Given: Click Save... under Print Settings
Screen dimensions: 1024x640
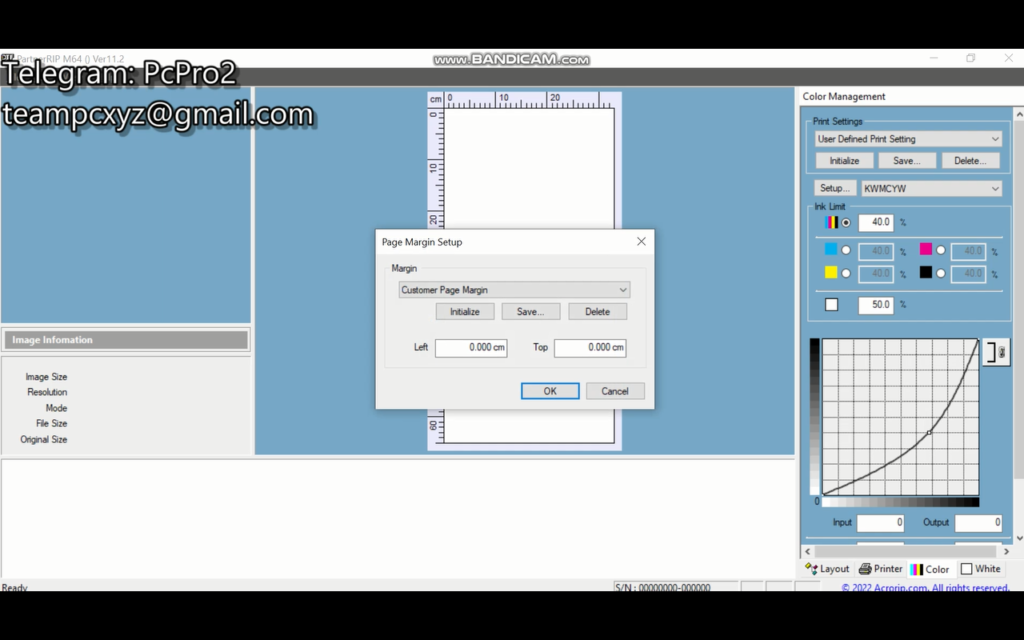Looking at the screenshot, I should pos(906,161).
